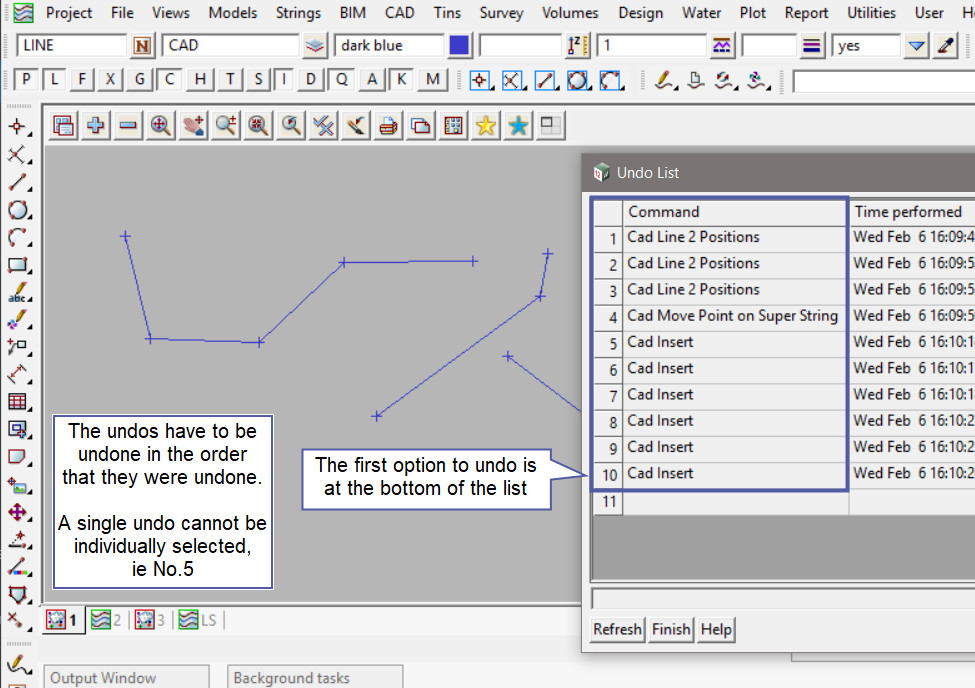The image size is (975, 688).
Task: Click the blue star icon
Action: tap(518, 126)
